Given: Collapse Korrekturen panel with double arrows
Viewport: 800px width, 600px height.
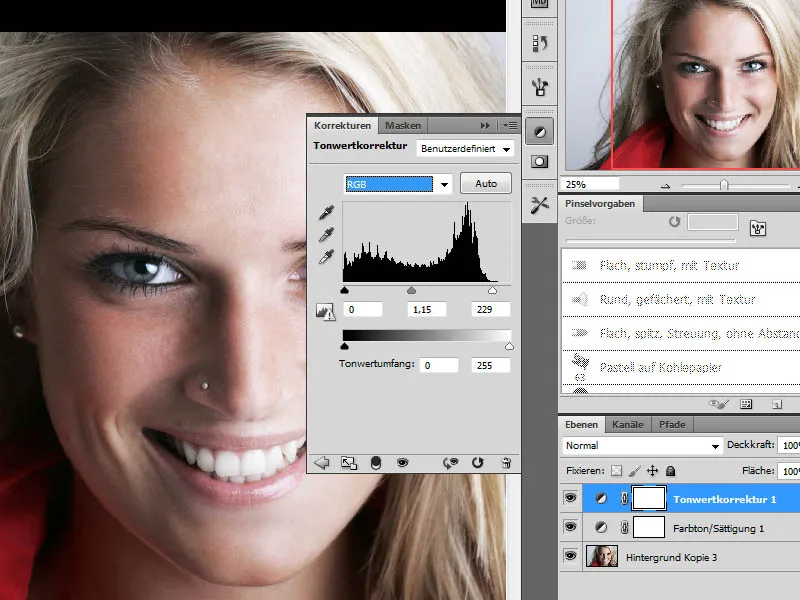Looking at the screenshot, I should pos(485,126).
